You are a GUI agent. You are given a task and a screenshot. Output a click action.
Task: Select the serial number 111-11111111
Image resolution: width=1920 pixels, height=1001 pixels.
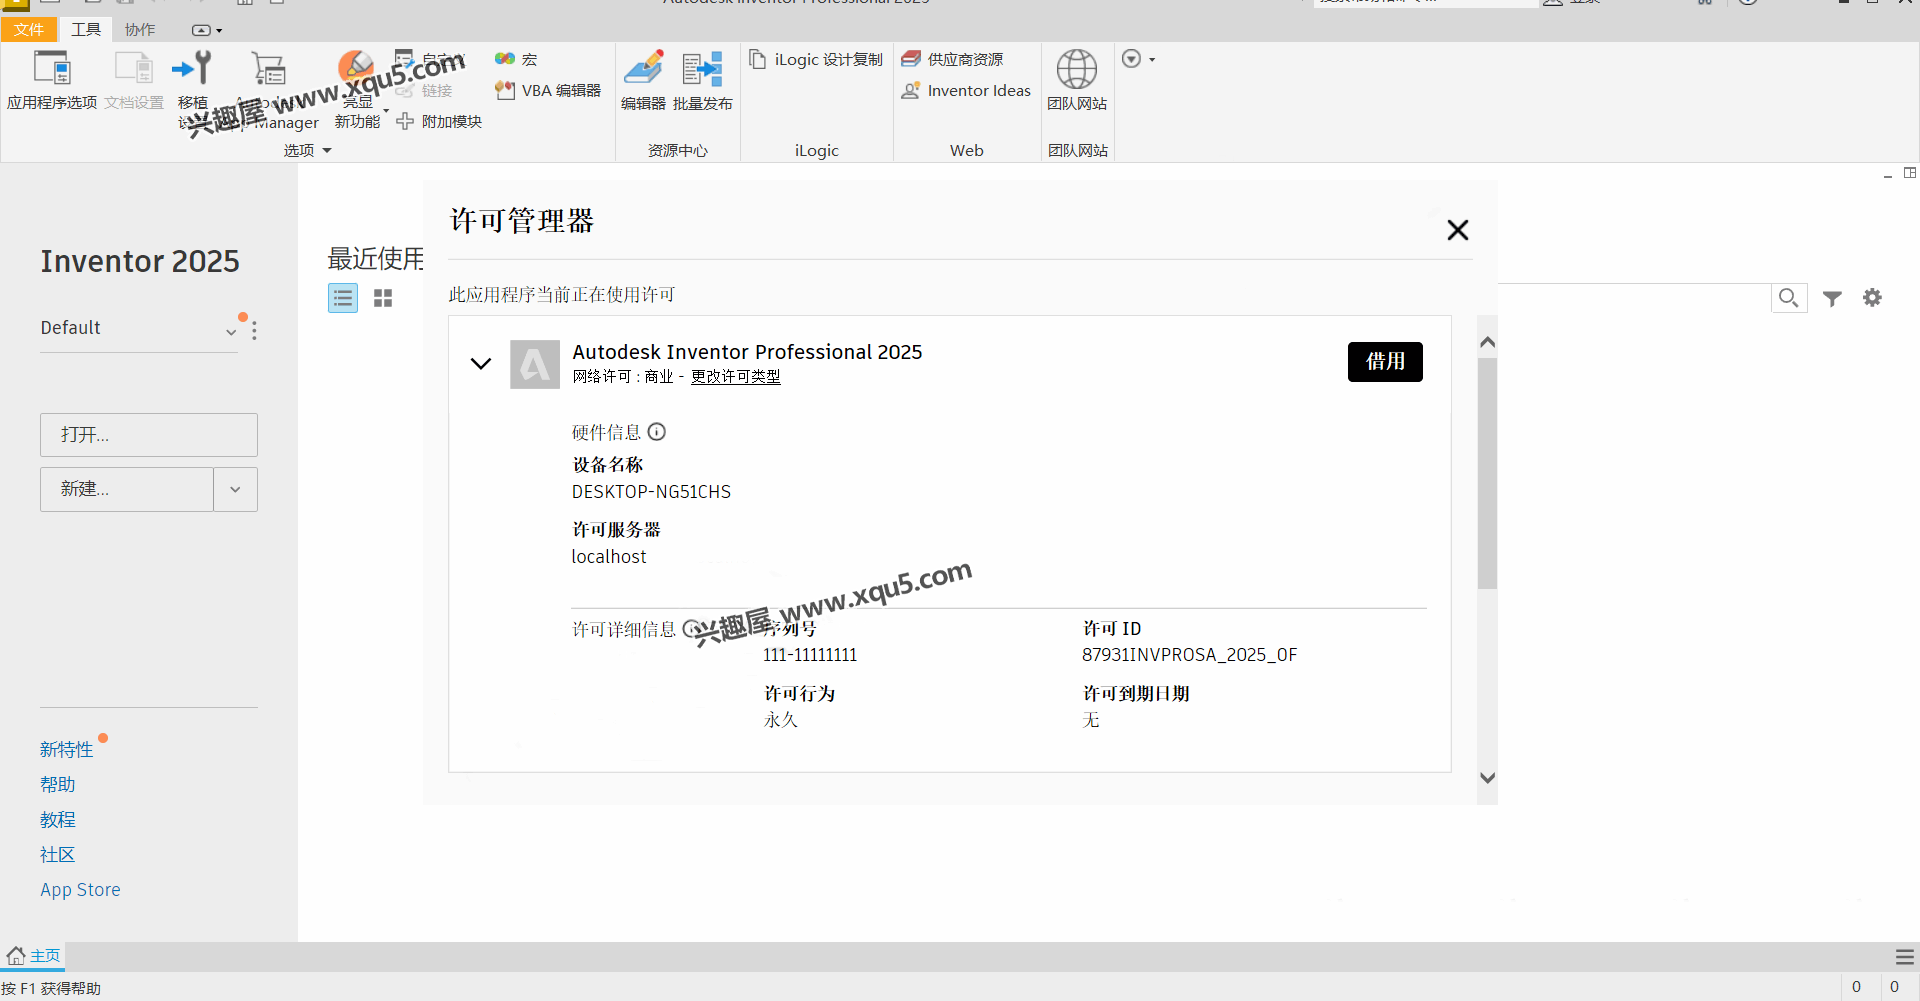810,655
